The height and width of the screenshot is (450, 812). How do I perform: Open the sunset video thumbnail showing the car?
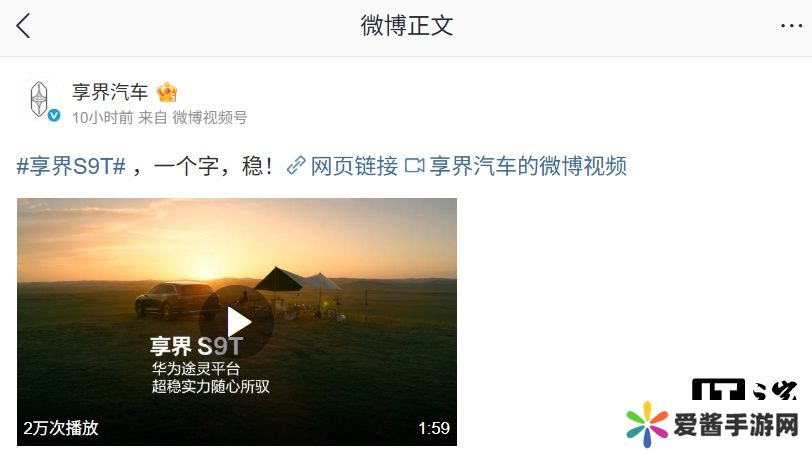tap(237, 321)
